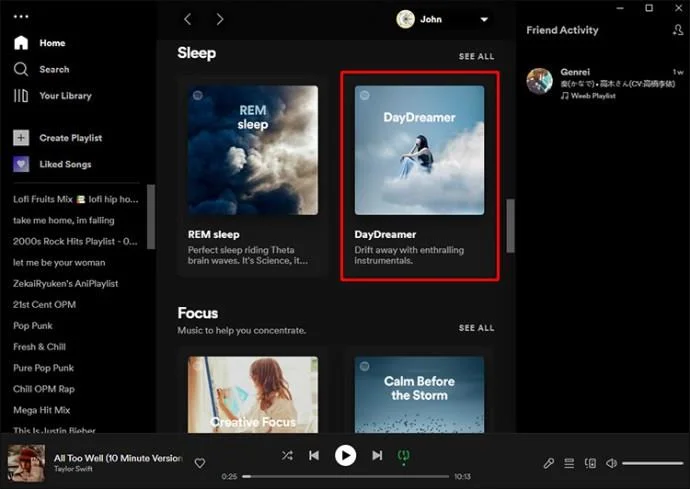This screenshot has height=489, width=690.
Task: Minimize the Spotify window
Action: tap(620, 8)
